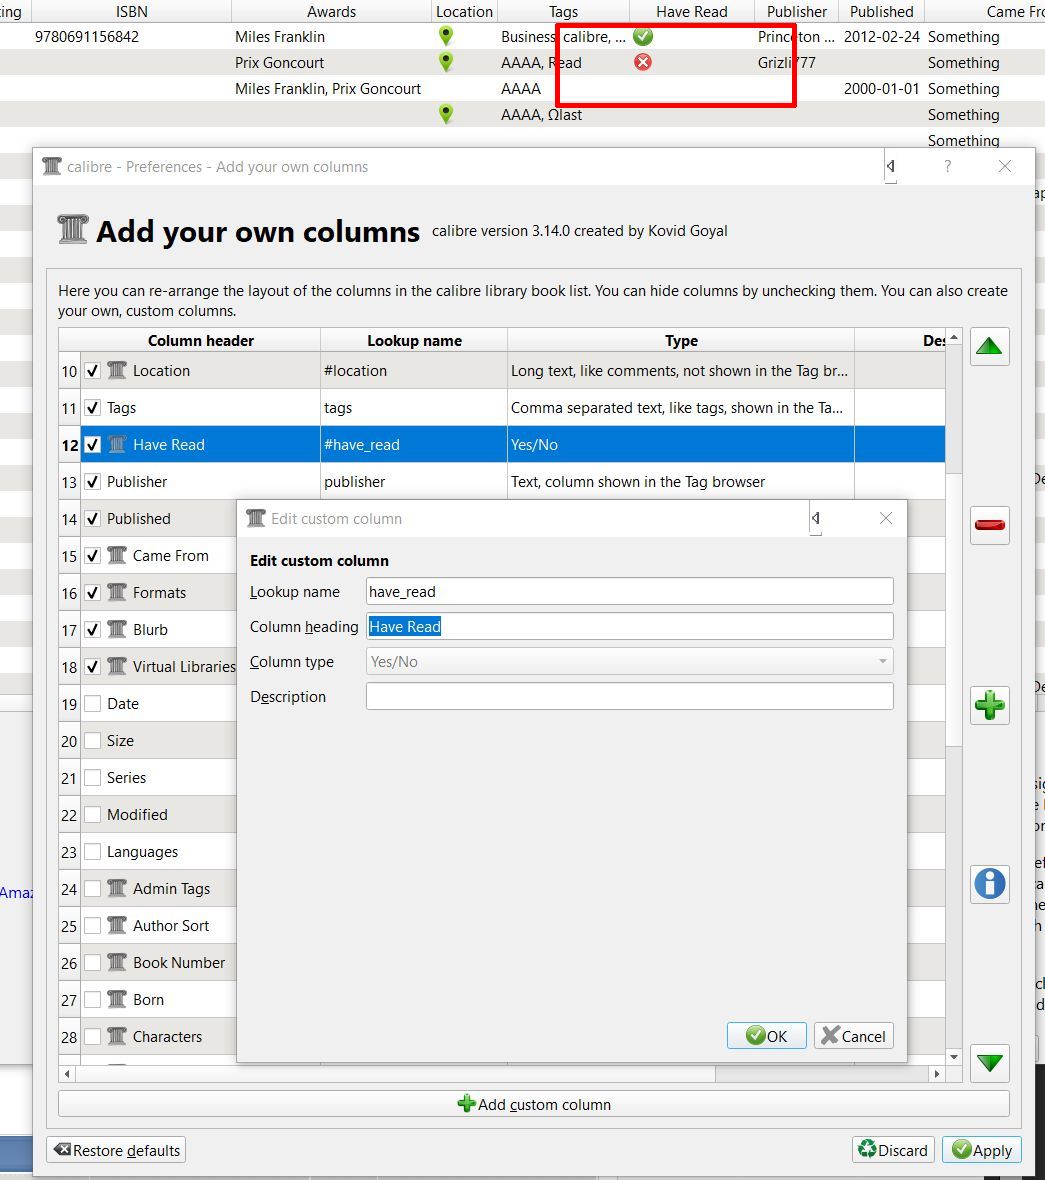Click the Came From custom column icon

(117, 555)
